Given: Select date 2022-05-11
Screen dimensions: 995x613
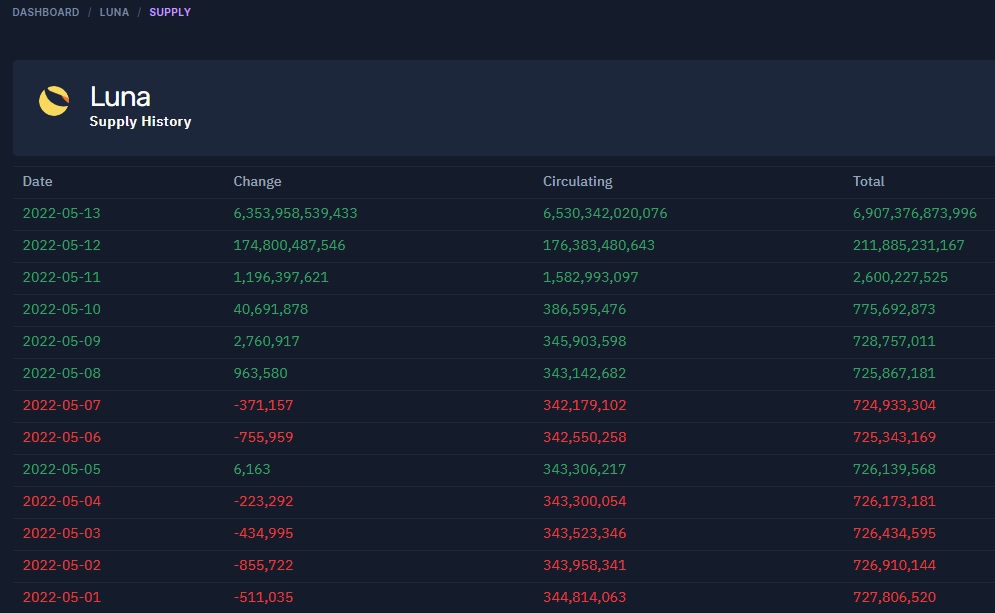Looking at the screenshot, I should tap(62, 277).
